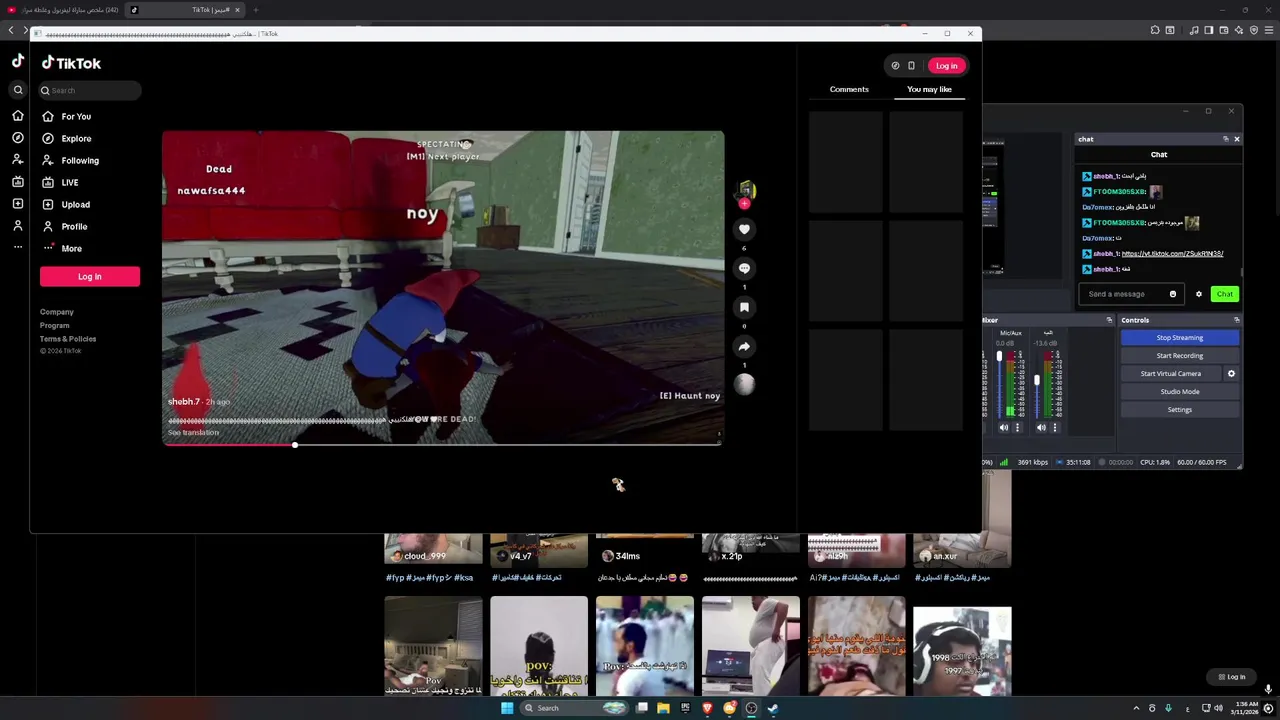Like the video with heart icon
The width and height of the screenshot is (1280, 720).
point(744,229)
